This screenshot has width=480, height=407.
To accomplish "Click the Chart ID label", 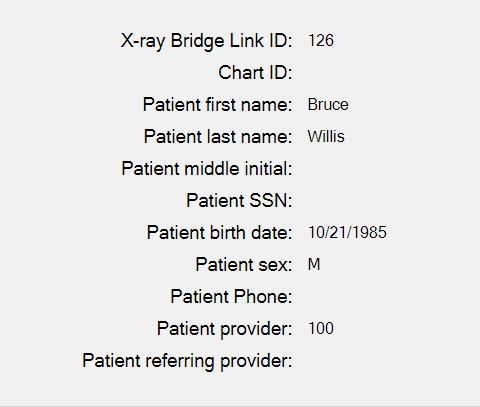I will (255, 72).
